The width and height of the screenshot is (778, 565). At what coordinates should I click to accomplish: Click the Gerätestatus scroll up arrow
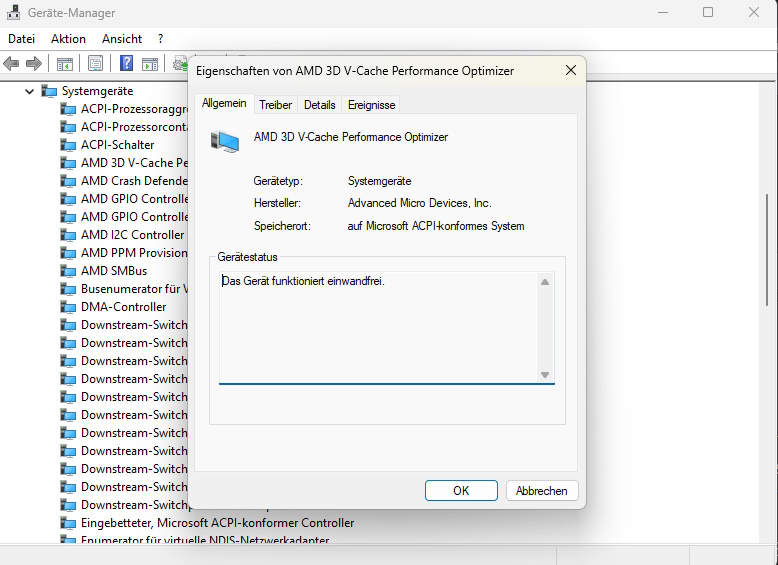pyautogui.click(x=545, y=282)
